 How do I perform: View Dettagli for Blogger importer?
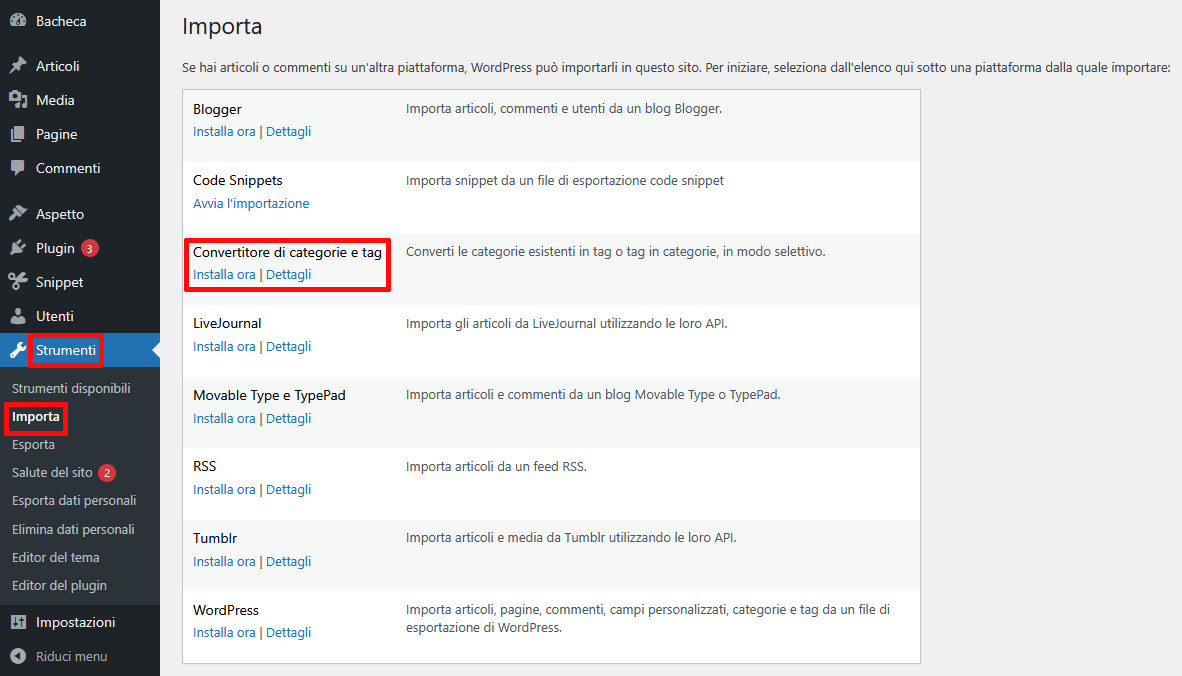point(289,131)
